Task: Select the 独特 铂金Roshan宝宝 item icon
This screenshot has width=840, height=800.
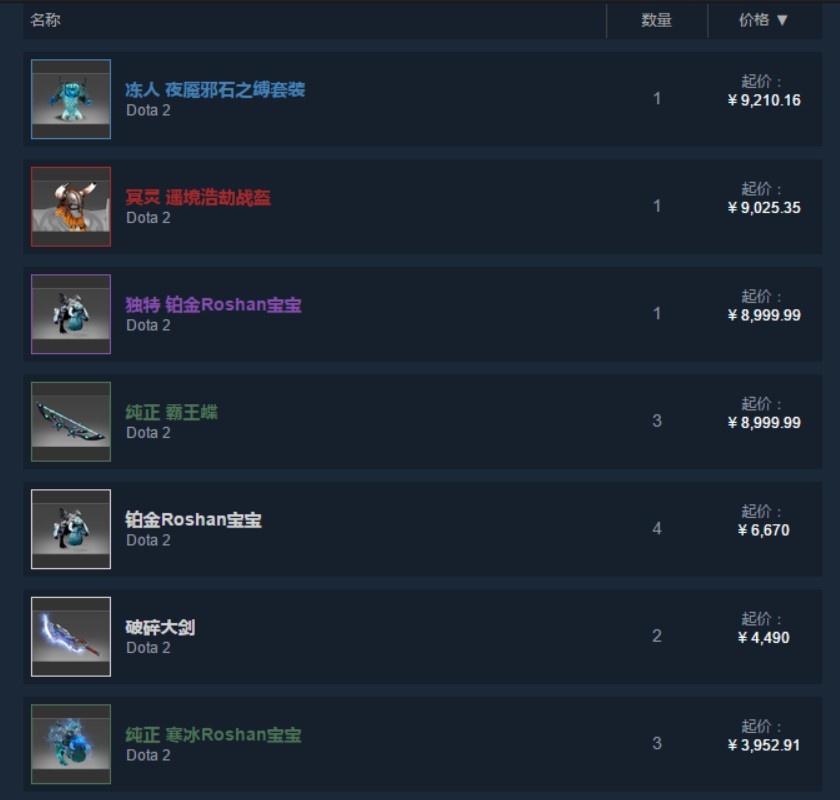Action: click(x=71, y=314)
